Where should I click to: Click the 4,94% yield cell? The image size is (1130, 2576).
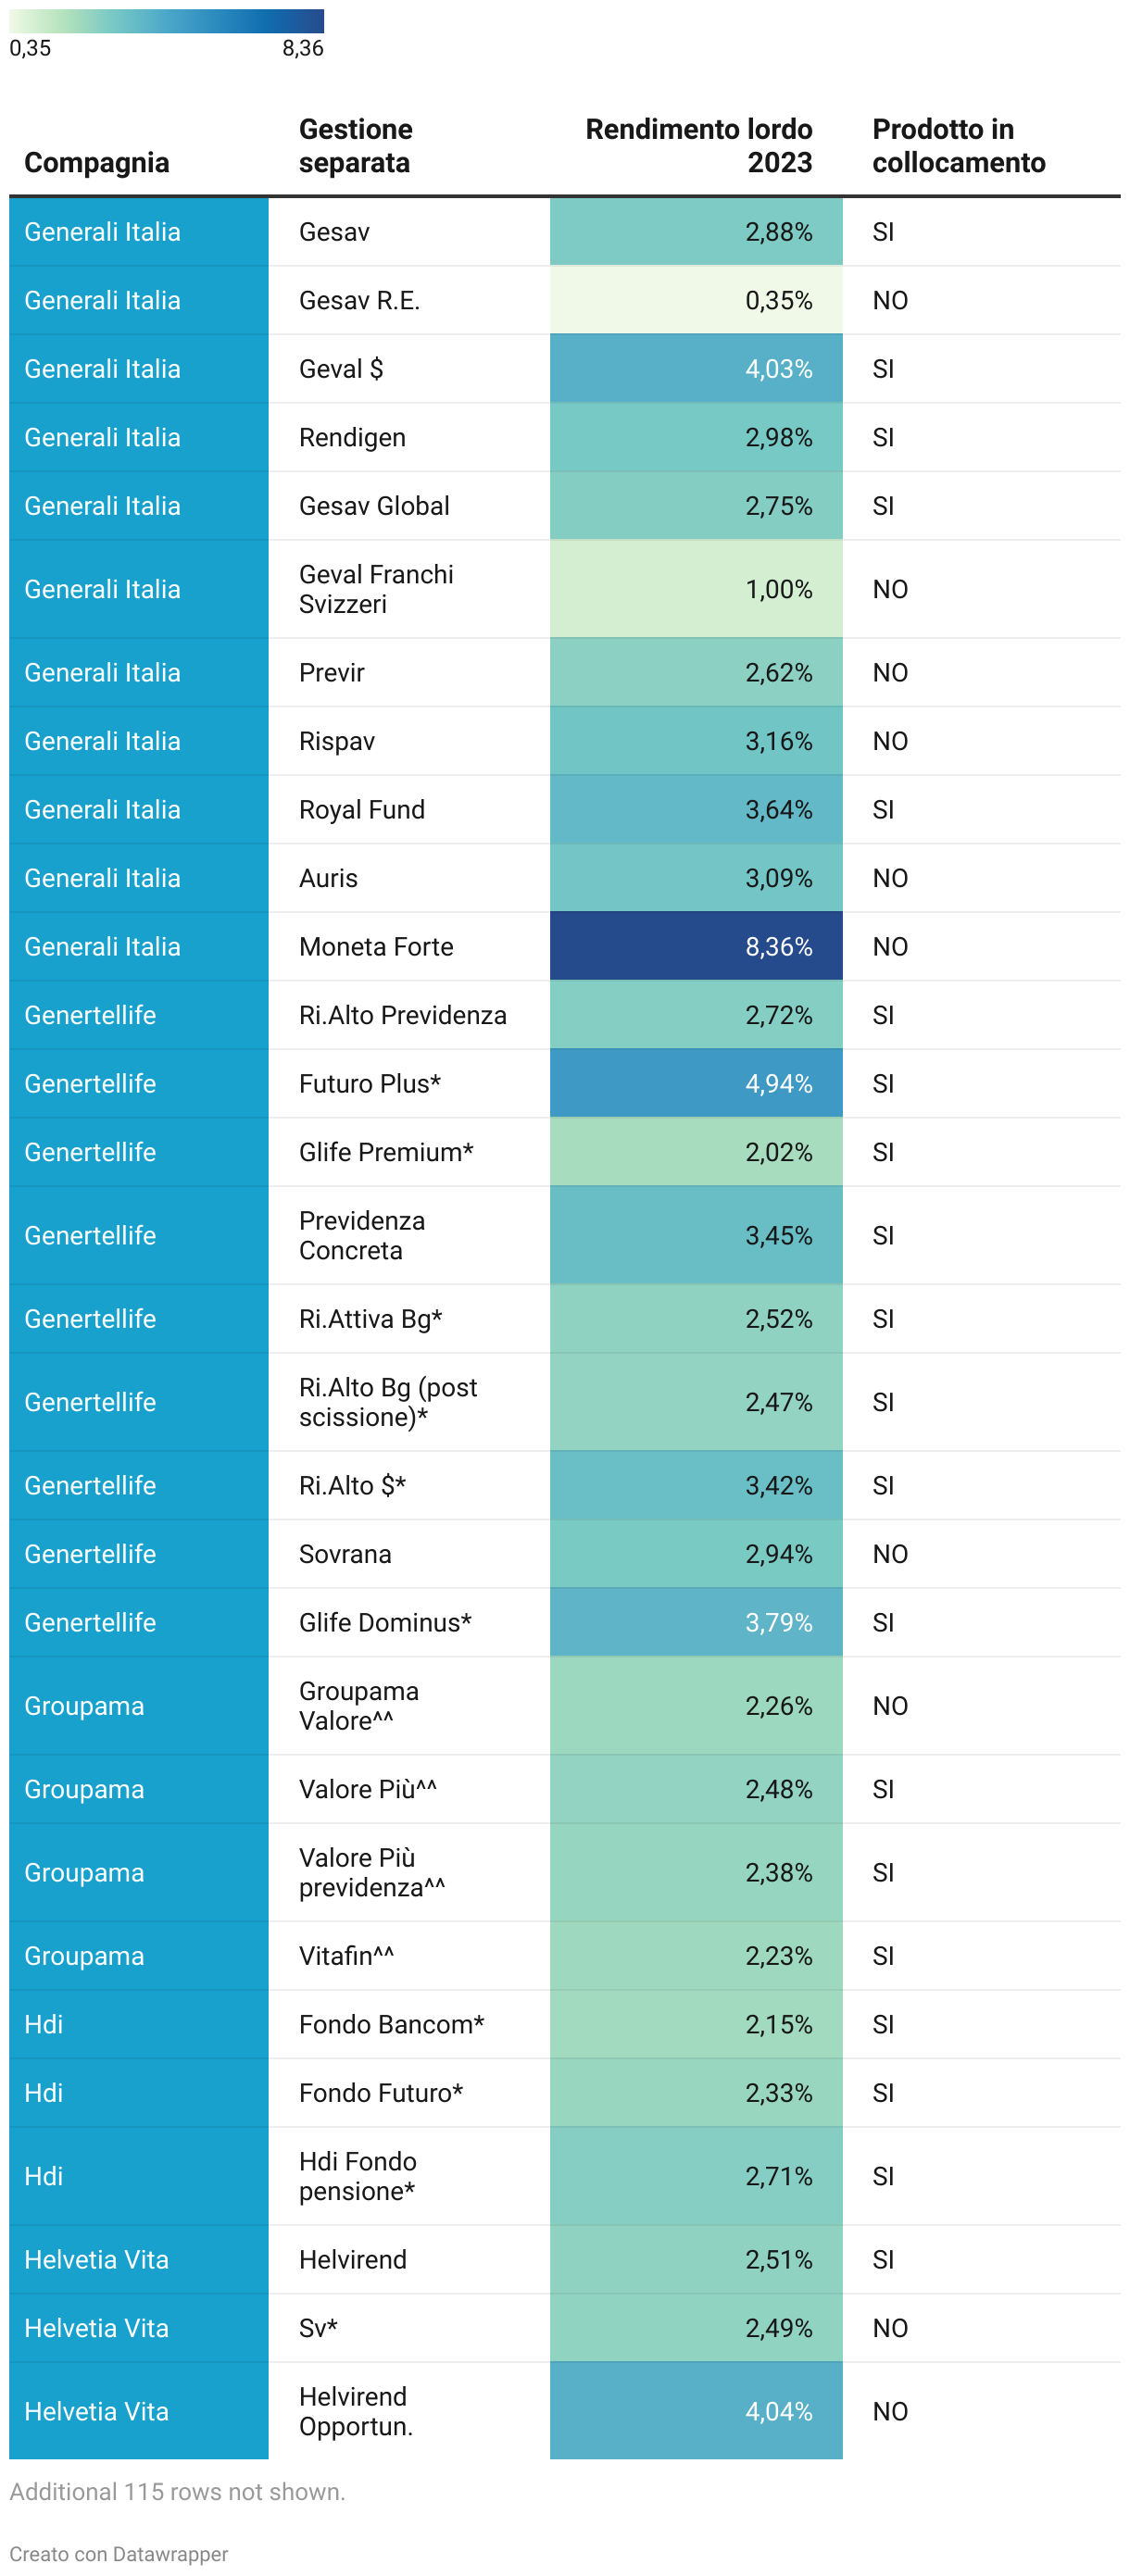point(695,1083)
